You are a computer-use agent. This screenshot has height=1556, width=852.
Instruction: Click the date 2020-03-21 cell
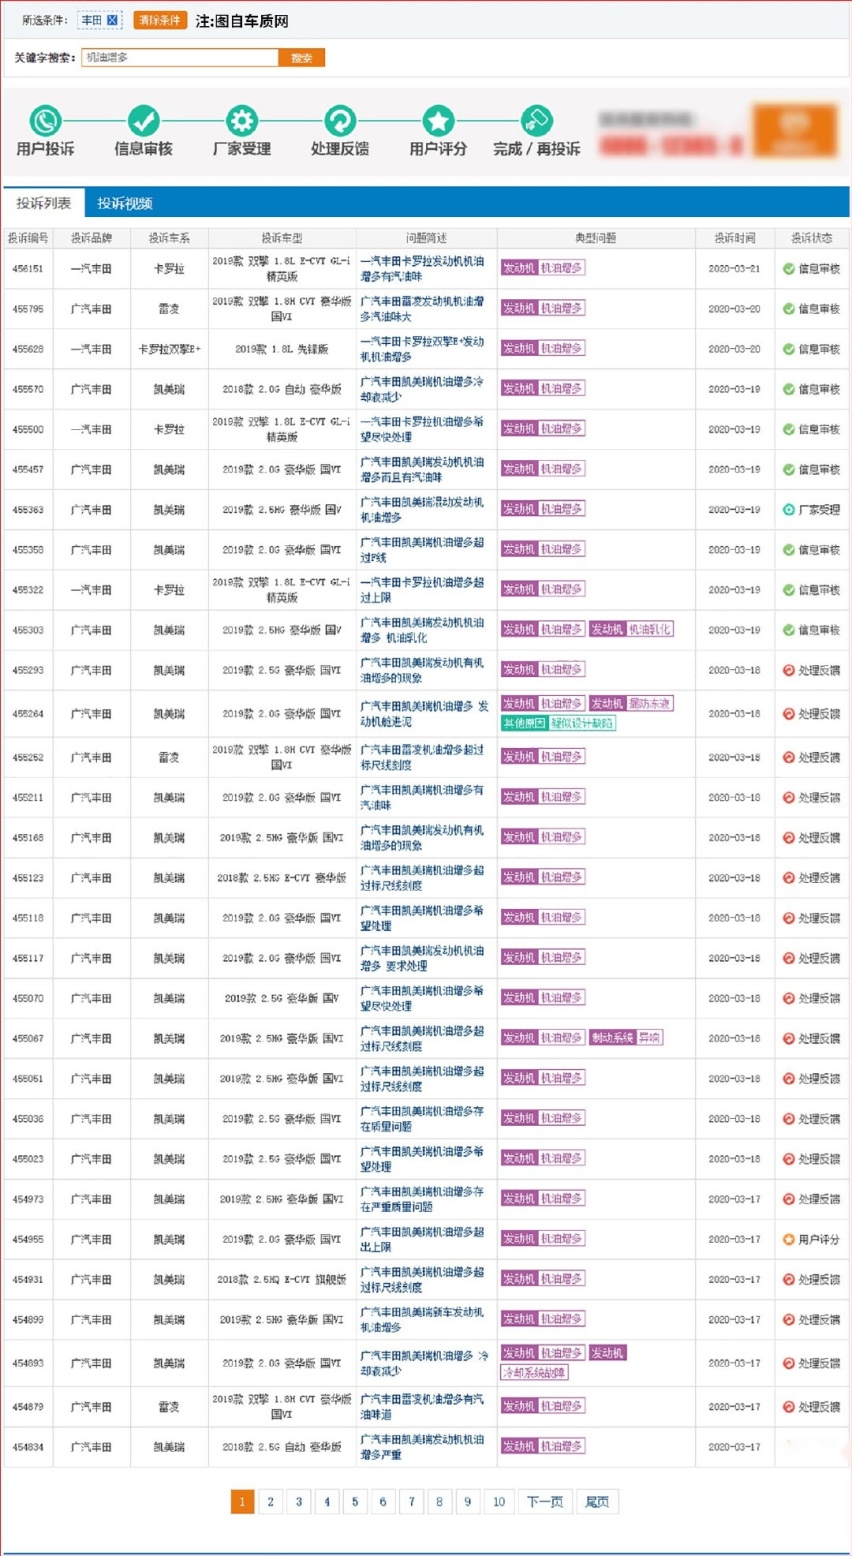point(735,269)
